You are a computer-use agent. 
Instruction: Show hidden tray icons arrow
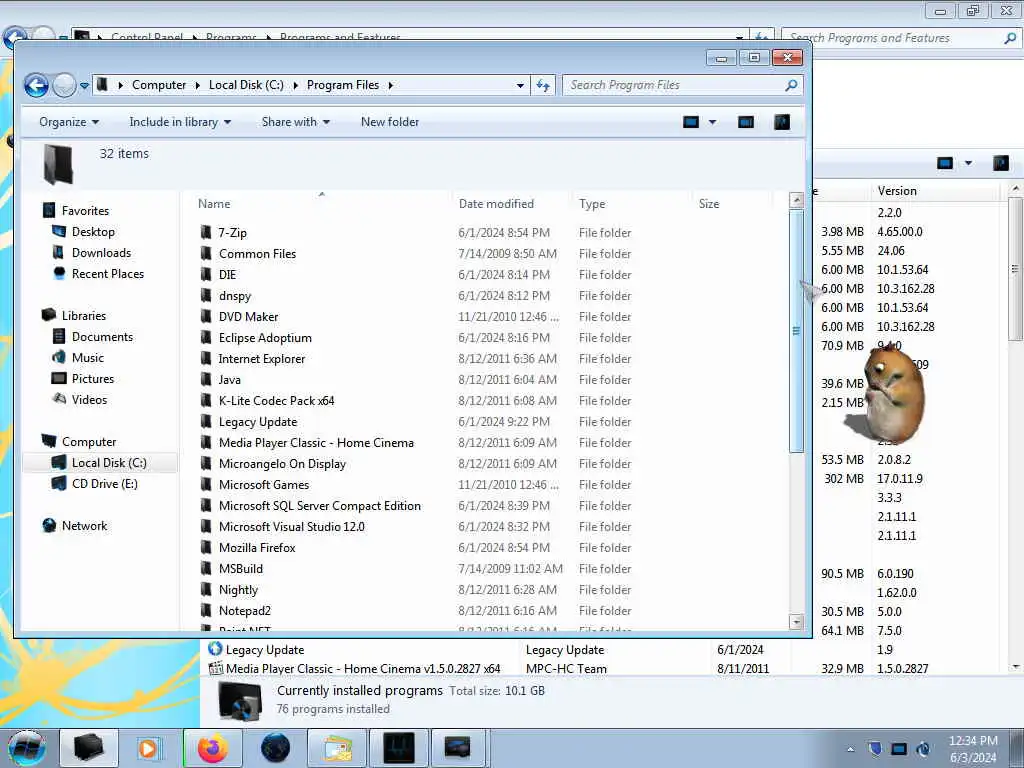tap(850, 750)
